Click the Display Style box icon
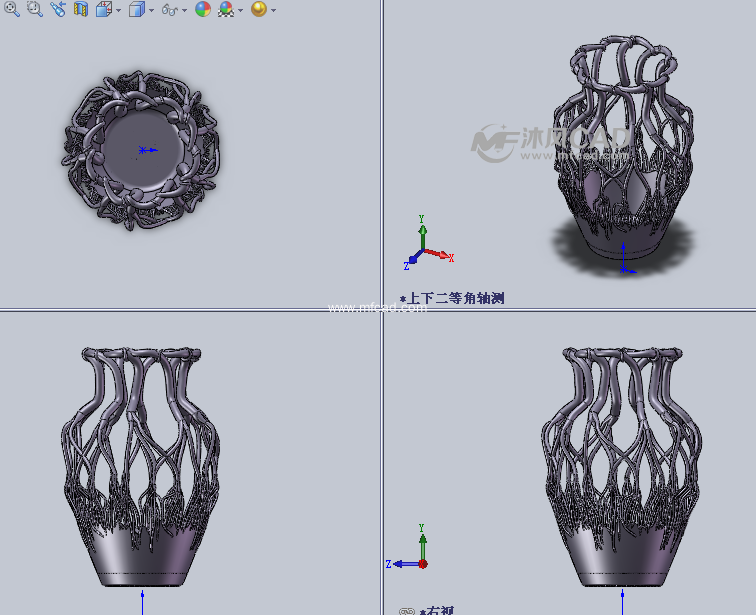Viewport: 756px width, 615px height. pos(136,9)
